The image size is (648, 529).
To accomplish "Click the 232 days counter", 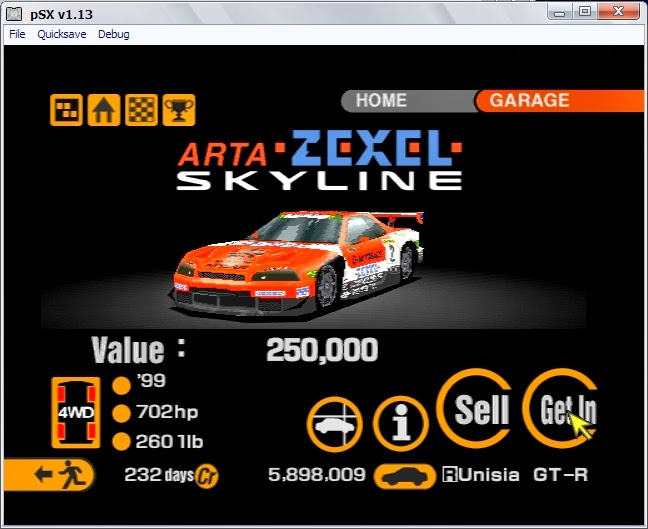I will 159,475.
